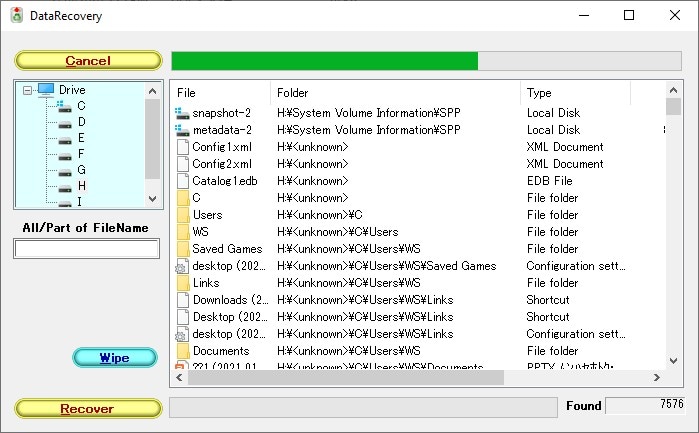The width and height of the screenshot is (699, 433).
Task: Click the folder icon of Documents row
Action: pos(183,351)
